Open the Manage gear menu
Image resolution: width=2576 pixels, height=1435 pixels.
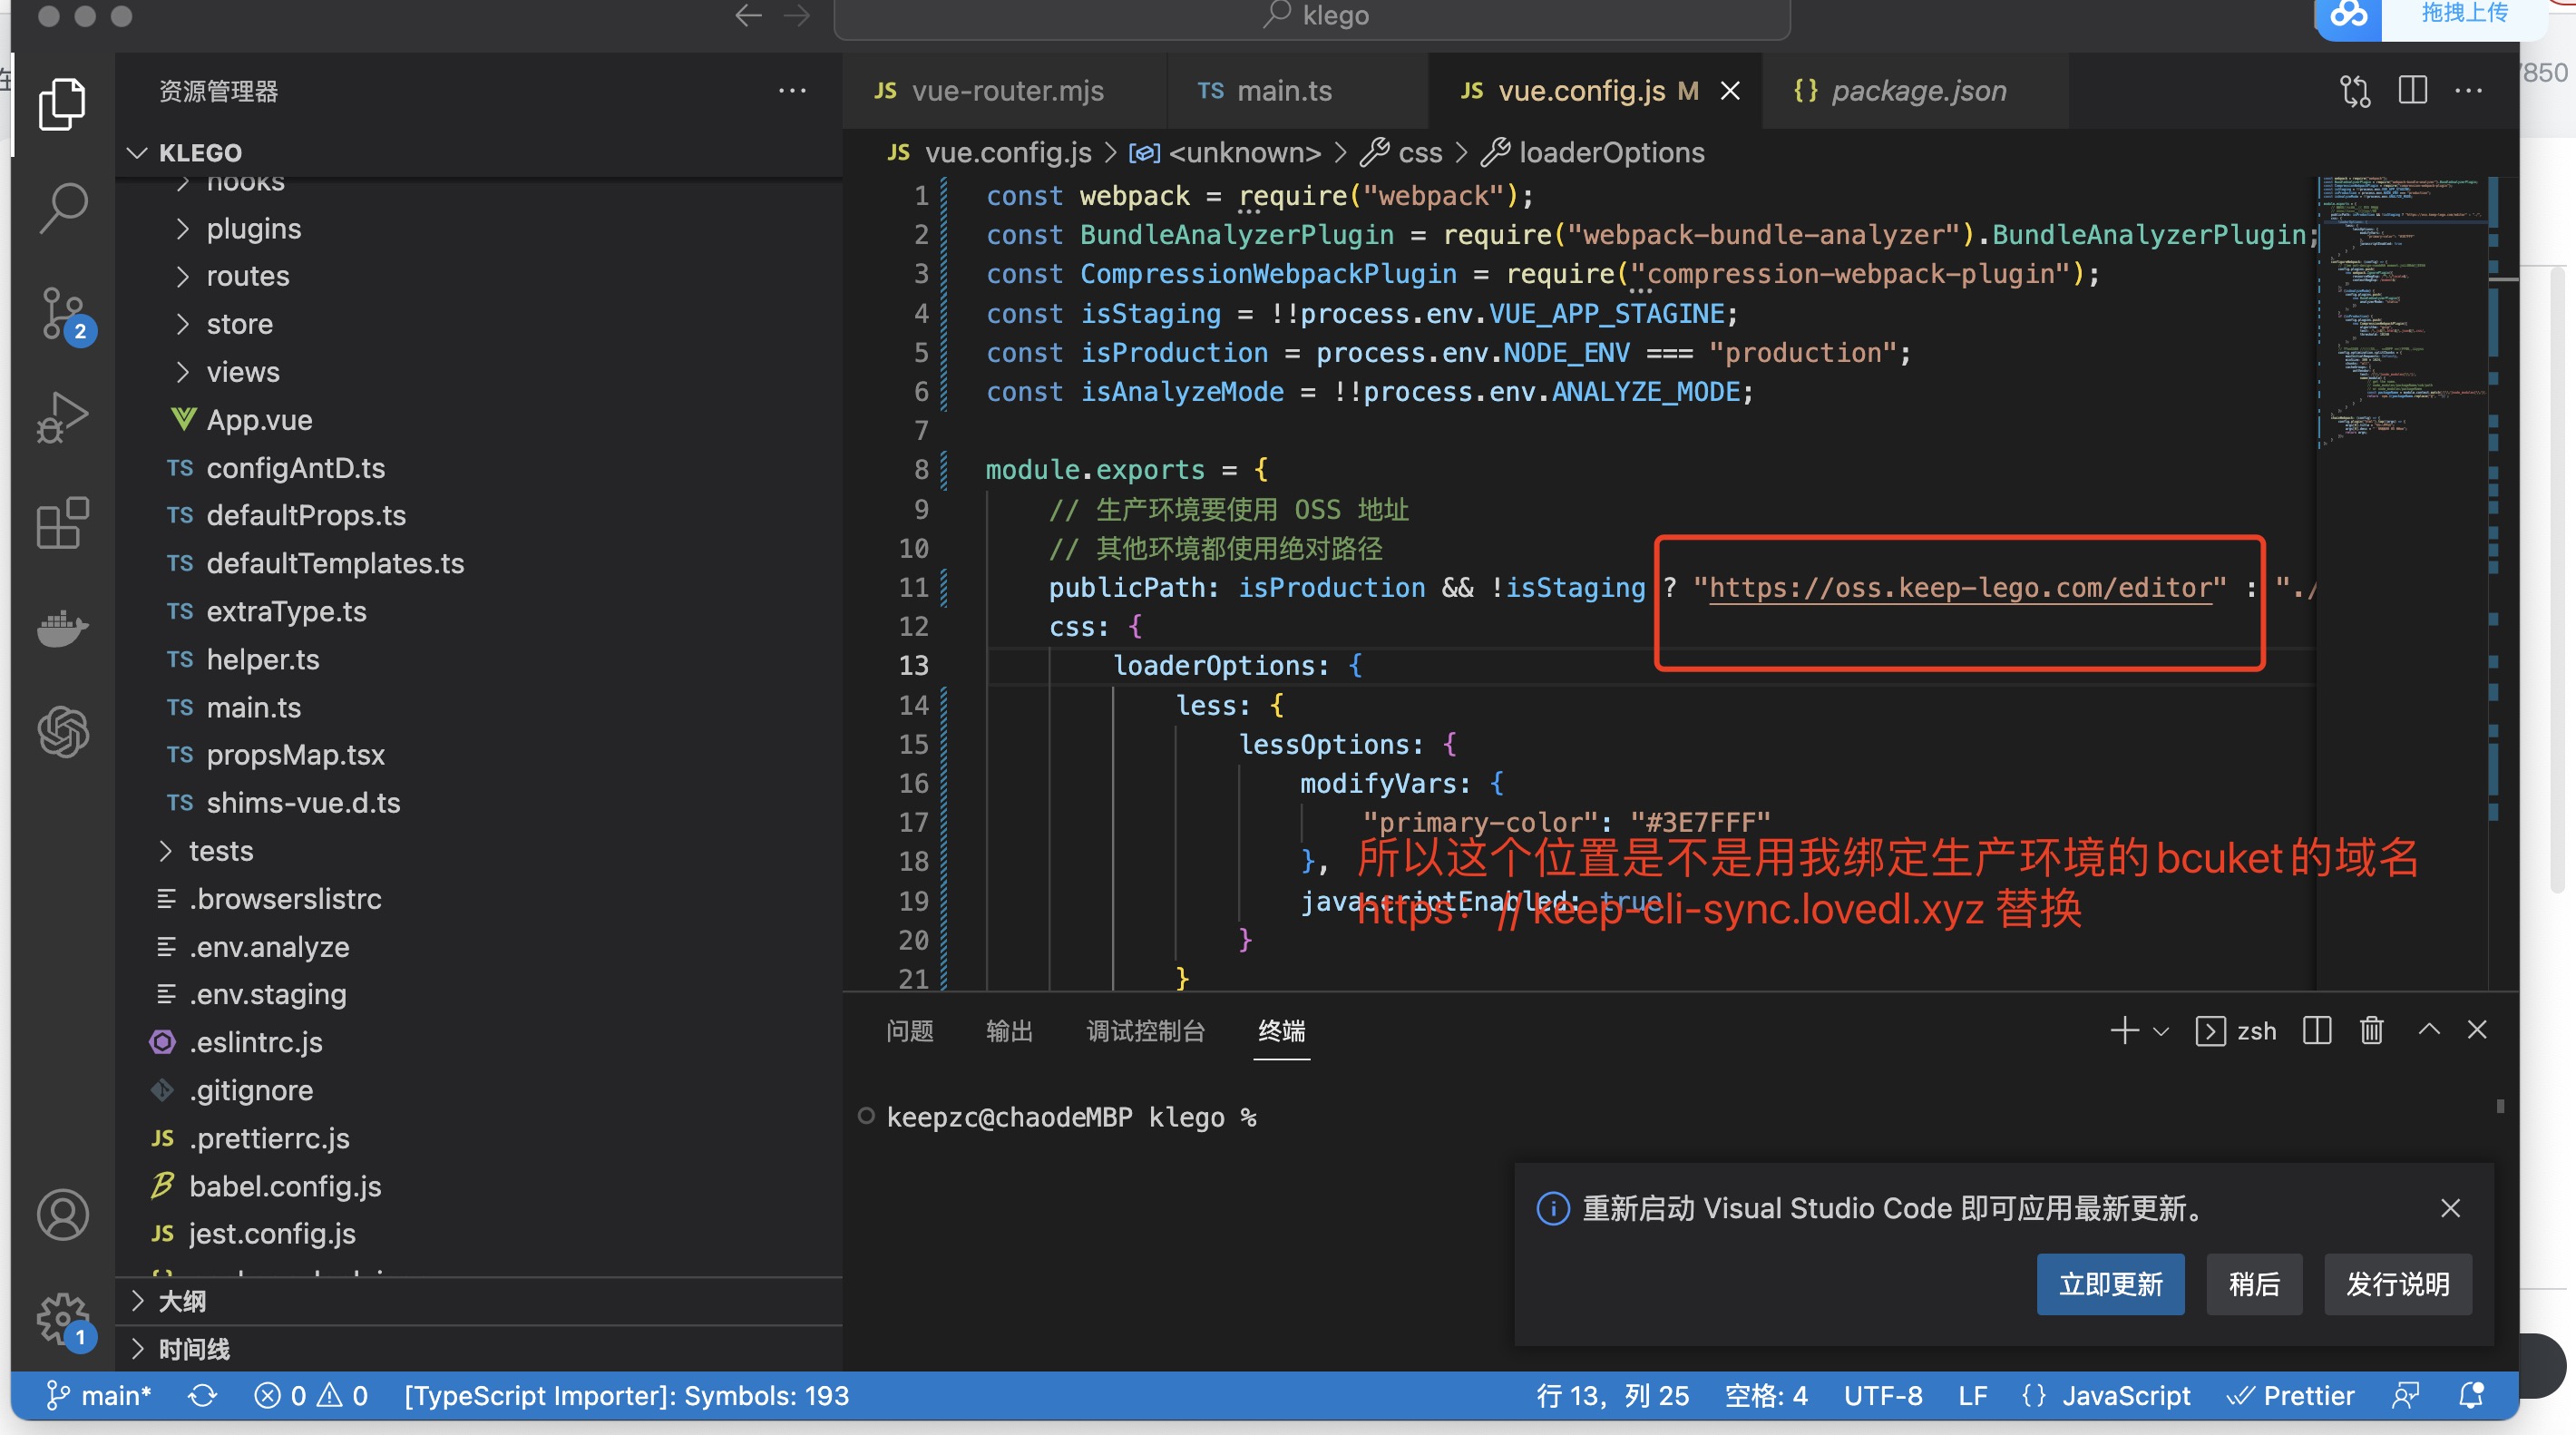click(64, 1320)
